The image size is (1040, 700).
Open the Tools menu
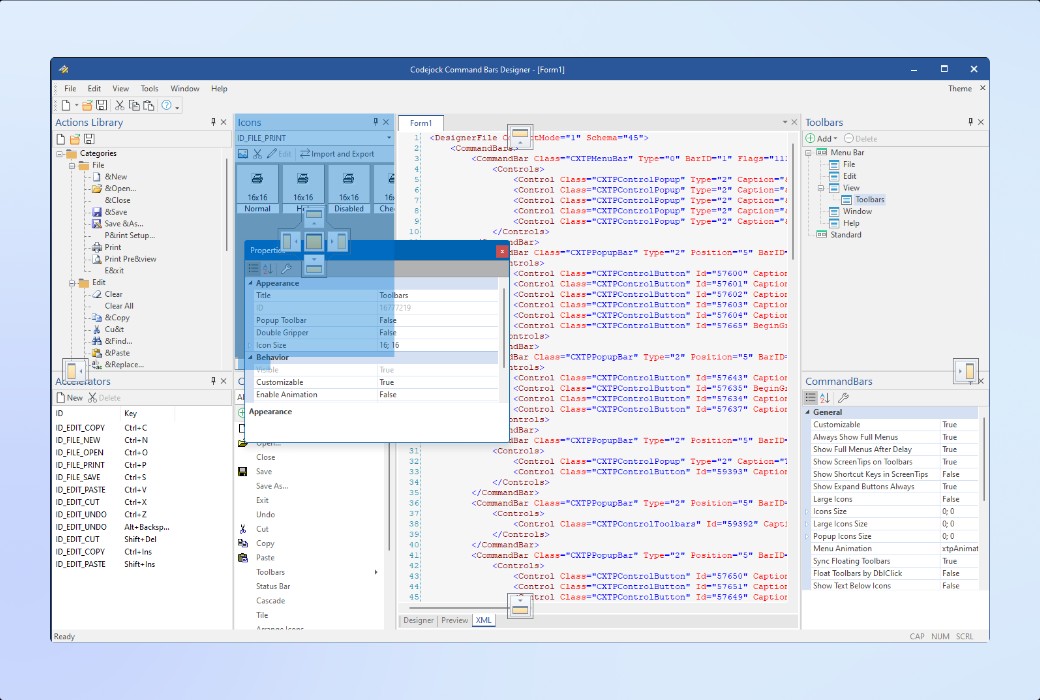point(149,88)
